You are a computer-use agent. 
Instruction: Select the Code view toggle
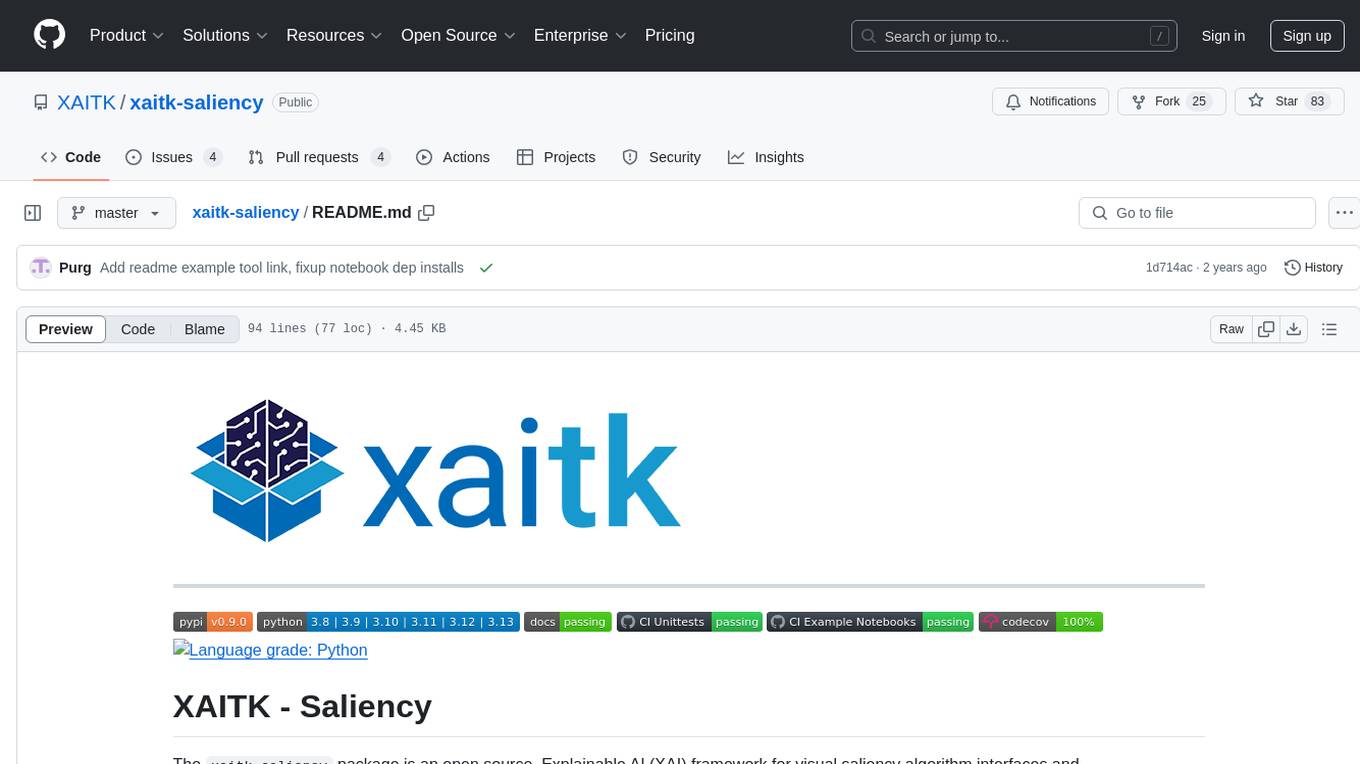(x=138, y=329)
